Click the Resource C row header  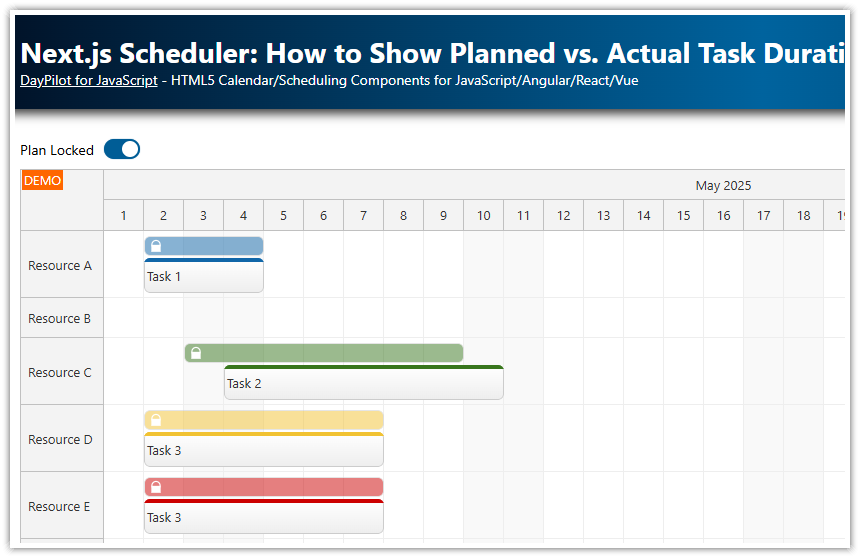(61, 372)
